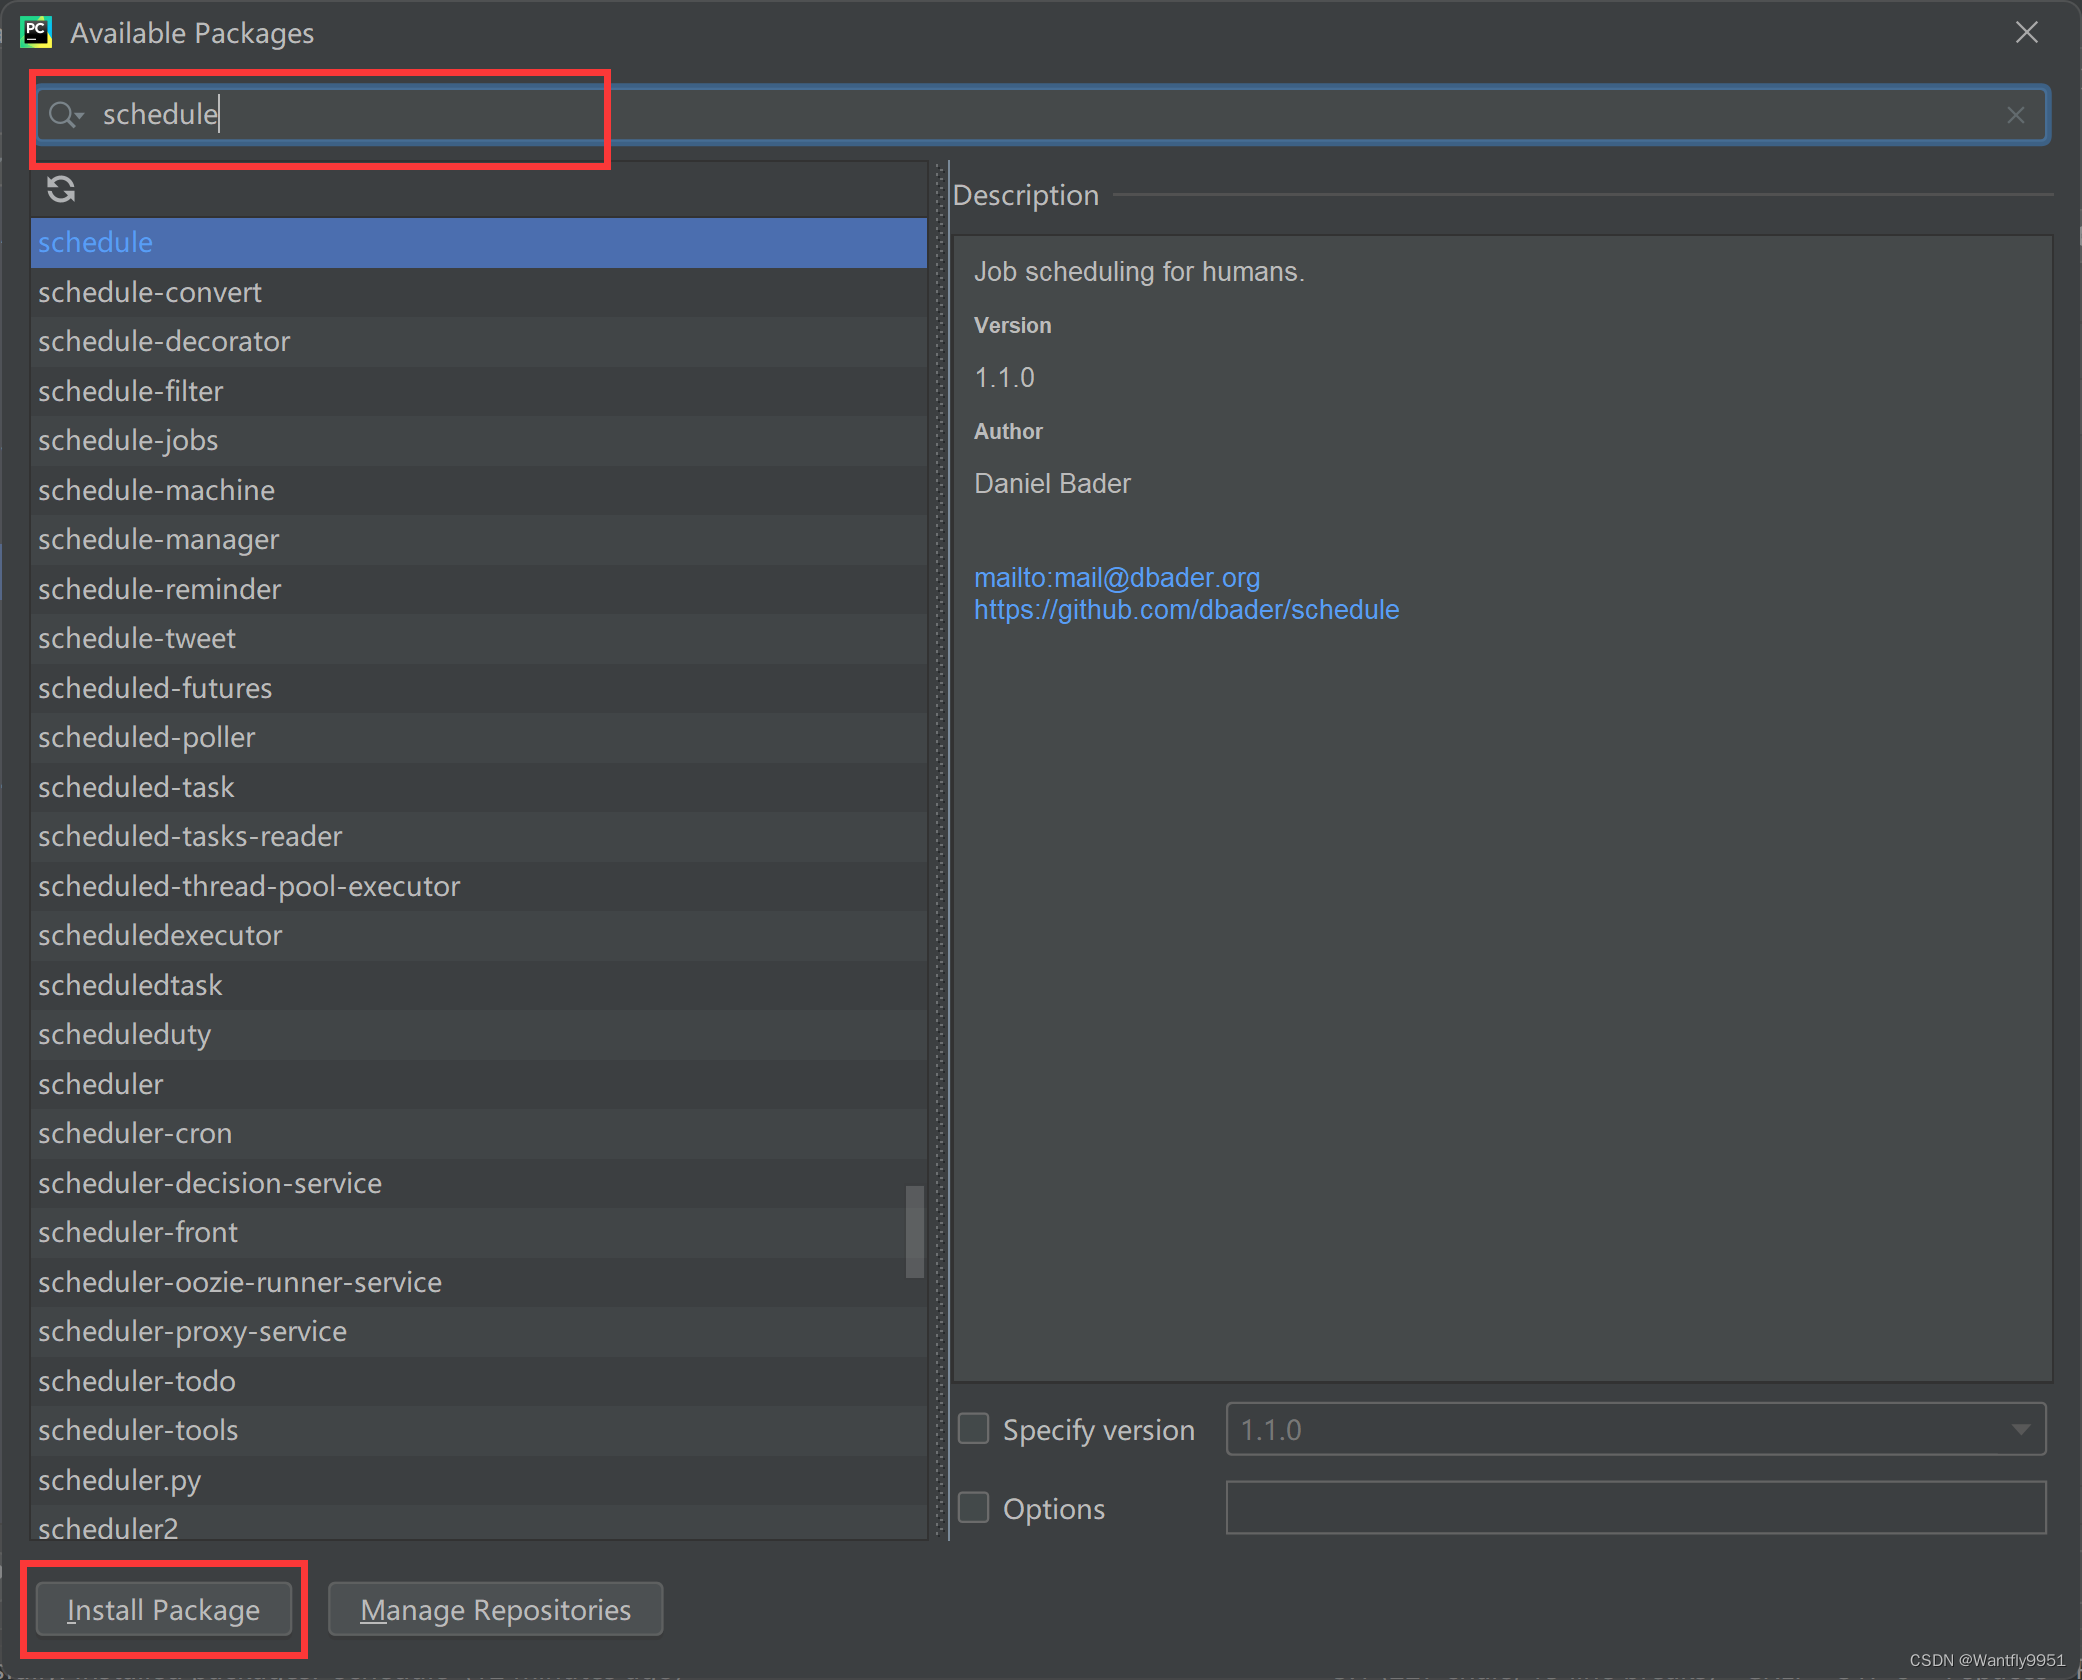Select scheduler-todo in the list
The height and width of the screenshot is (1680, 2082).
pyautogui.click(x=479, y=1381)
